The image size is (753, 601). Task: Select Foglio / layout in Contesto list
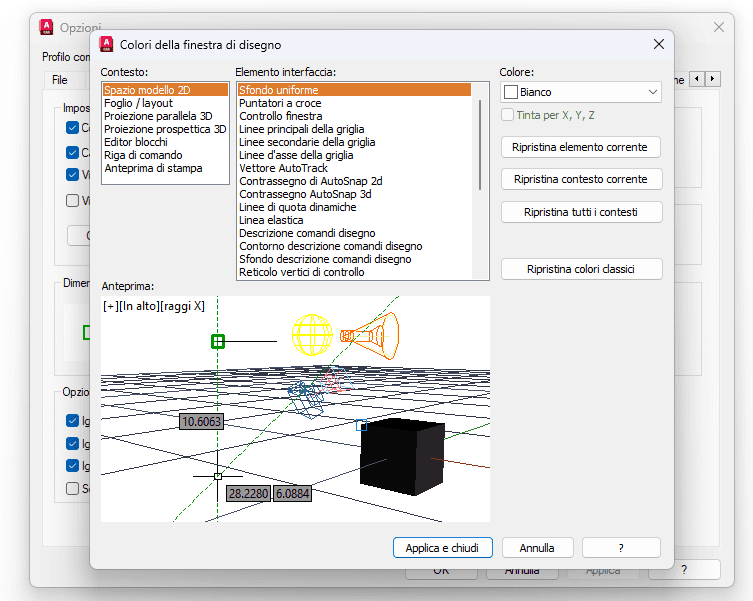pyautogui.click(x=138, y=103)
